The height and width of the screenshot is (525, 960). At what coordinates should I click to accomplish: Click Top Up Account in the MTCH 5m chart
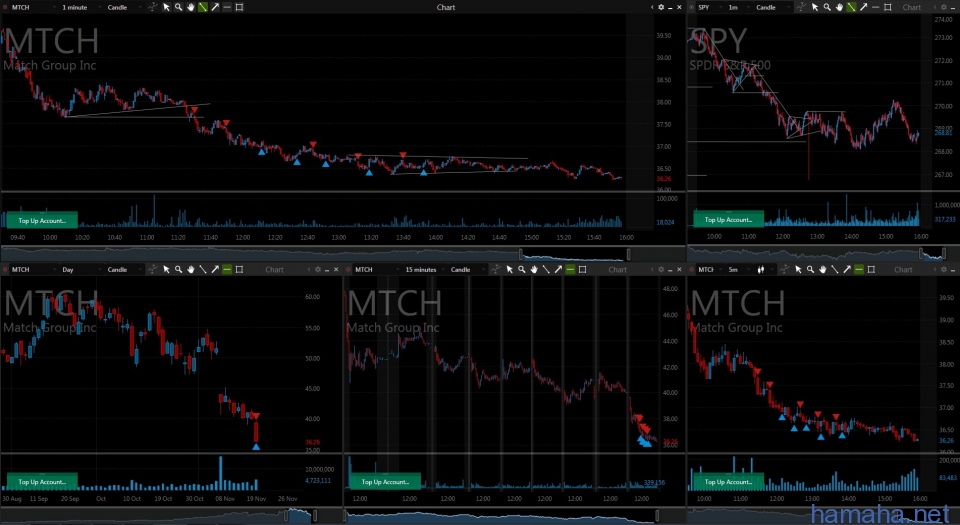[x=728, y=482]
